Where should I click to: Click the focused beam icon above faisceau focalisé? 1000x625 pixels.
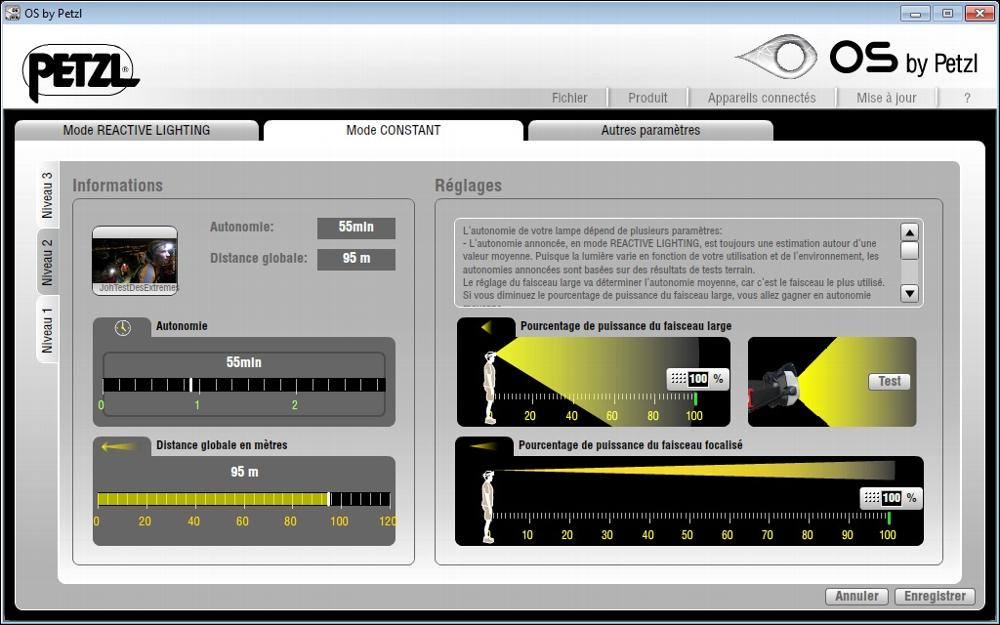483,446
